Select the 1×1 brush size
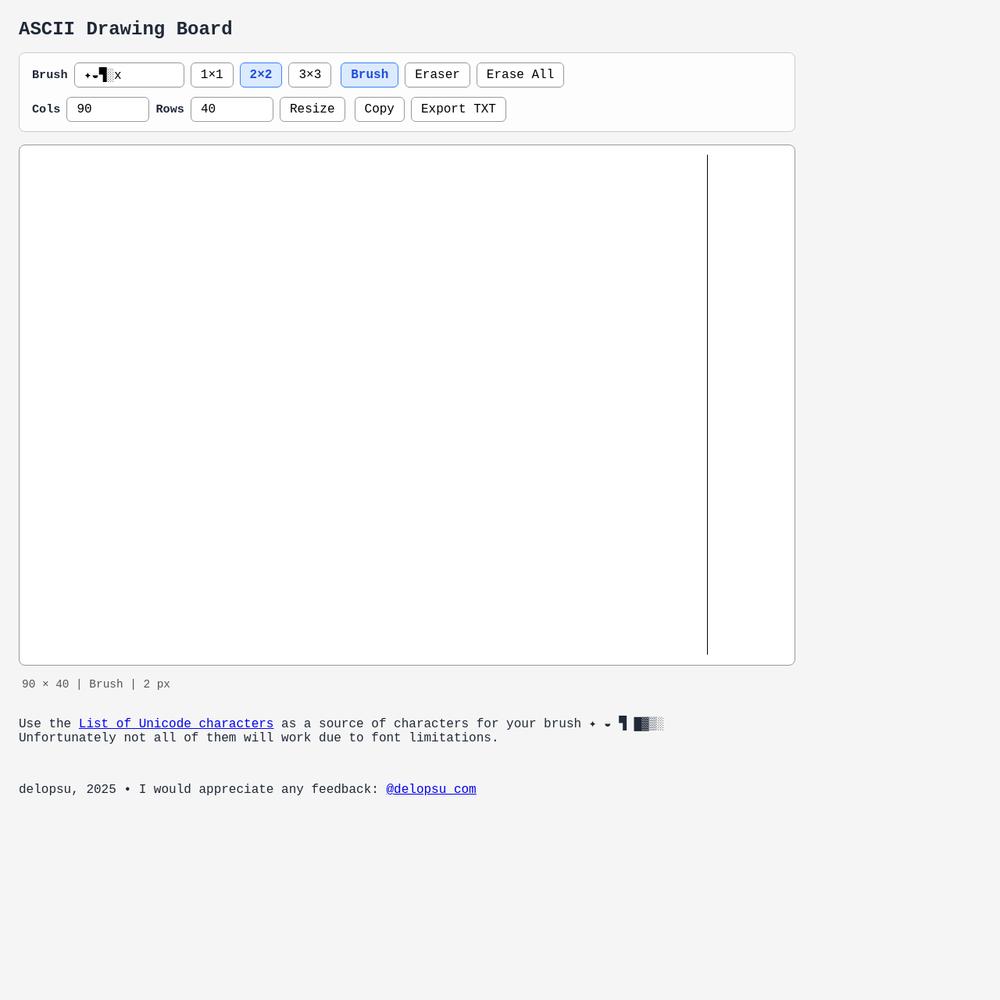Image resolution: width=1000 pixels, height=1000 pixels. click(212, 75)
